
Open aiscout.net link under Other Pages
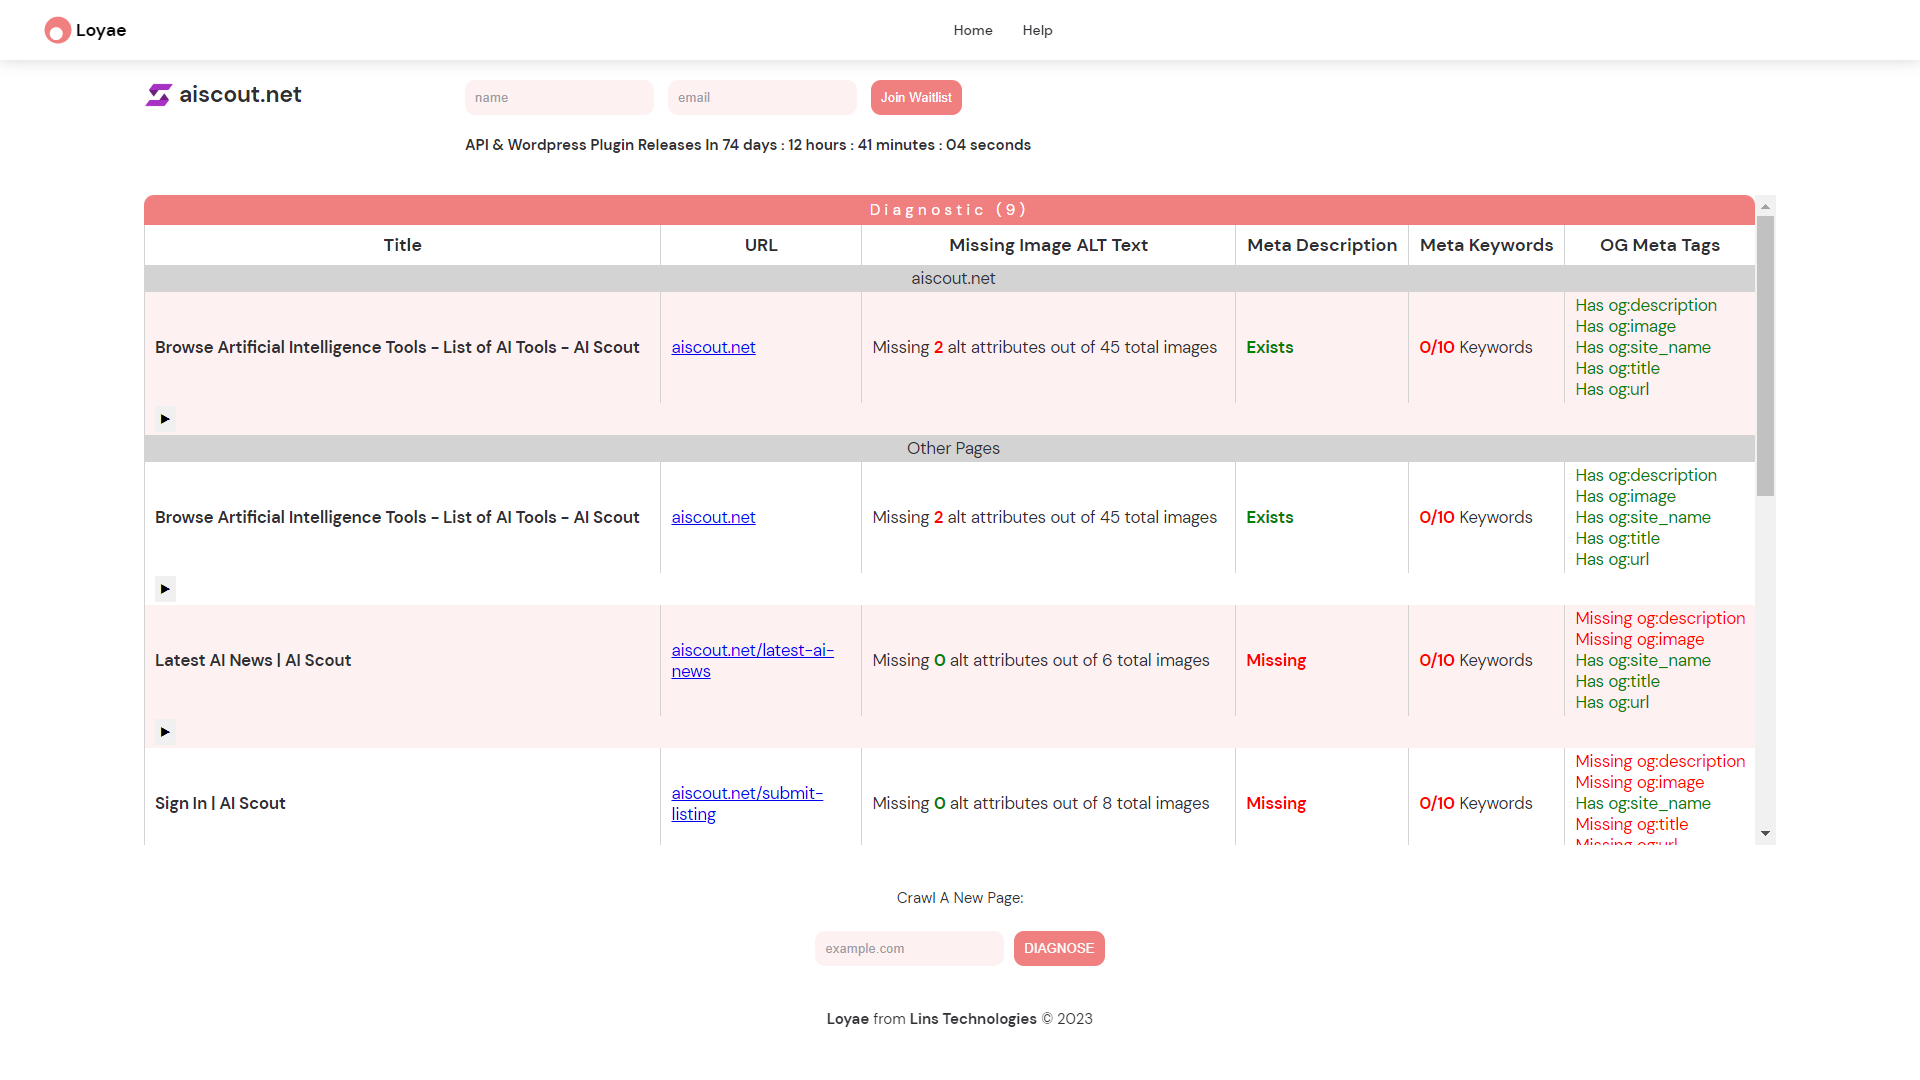[x=713, y=517]
